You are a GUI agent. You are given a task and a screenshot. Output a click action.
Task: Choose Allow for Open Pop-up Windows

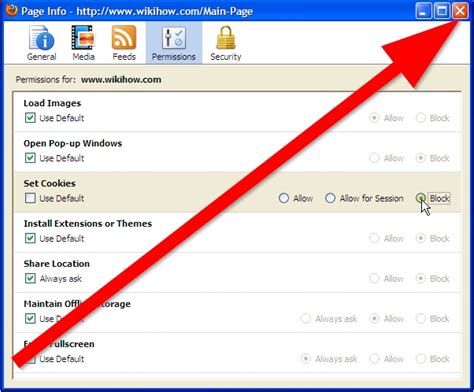[x=374, y=158]
